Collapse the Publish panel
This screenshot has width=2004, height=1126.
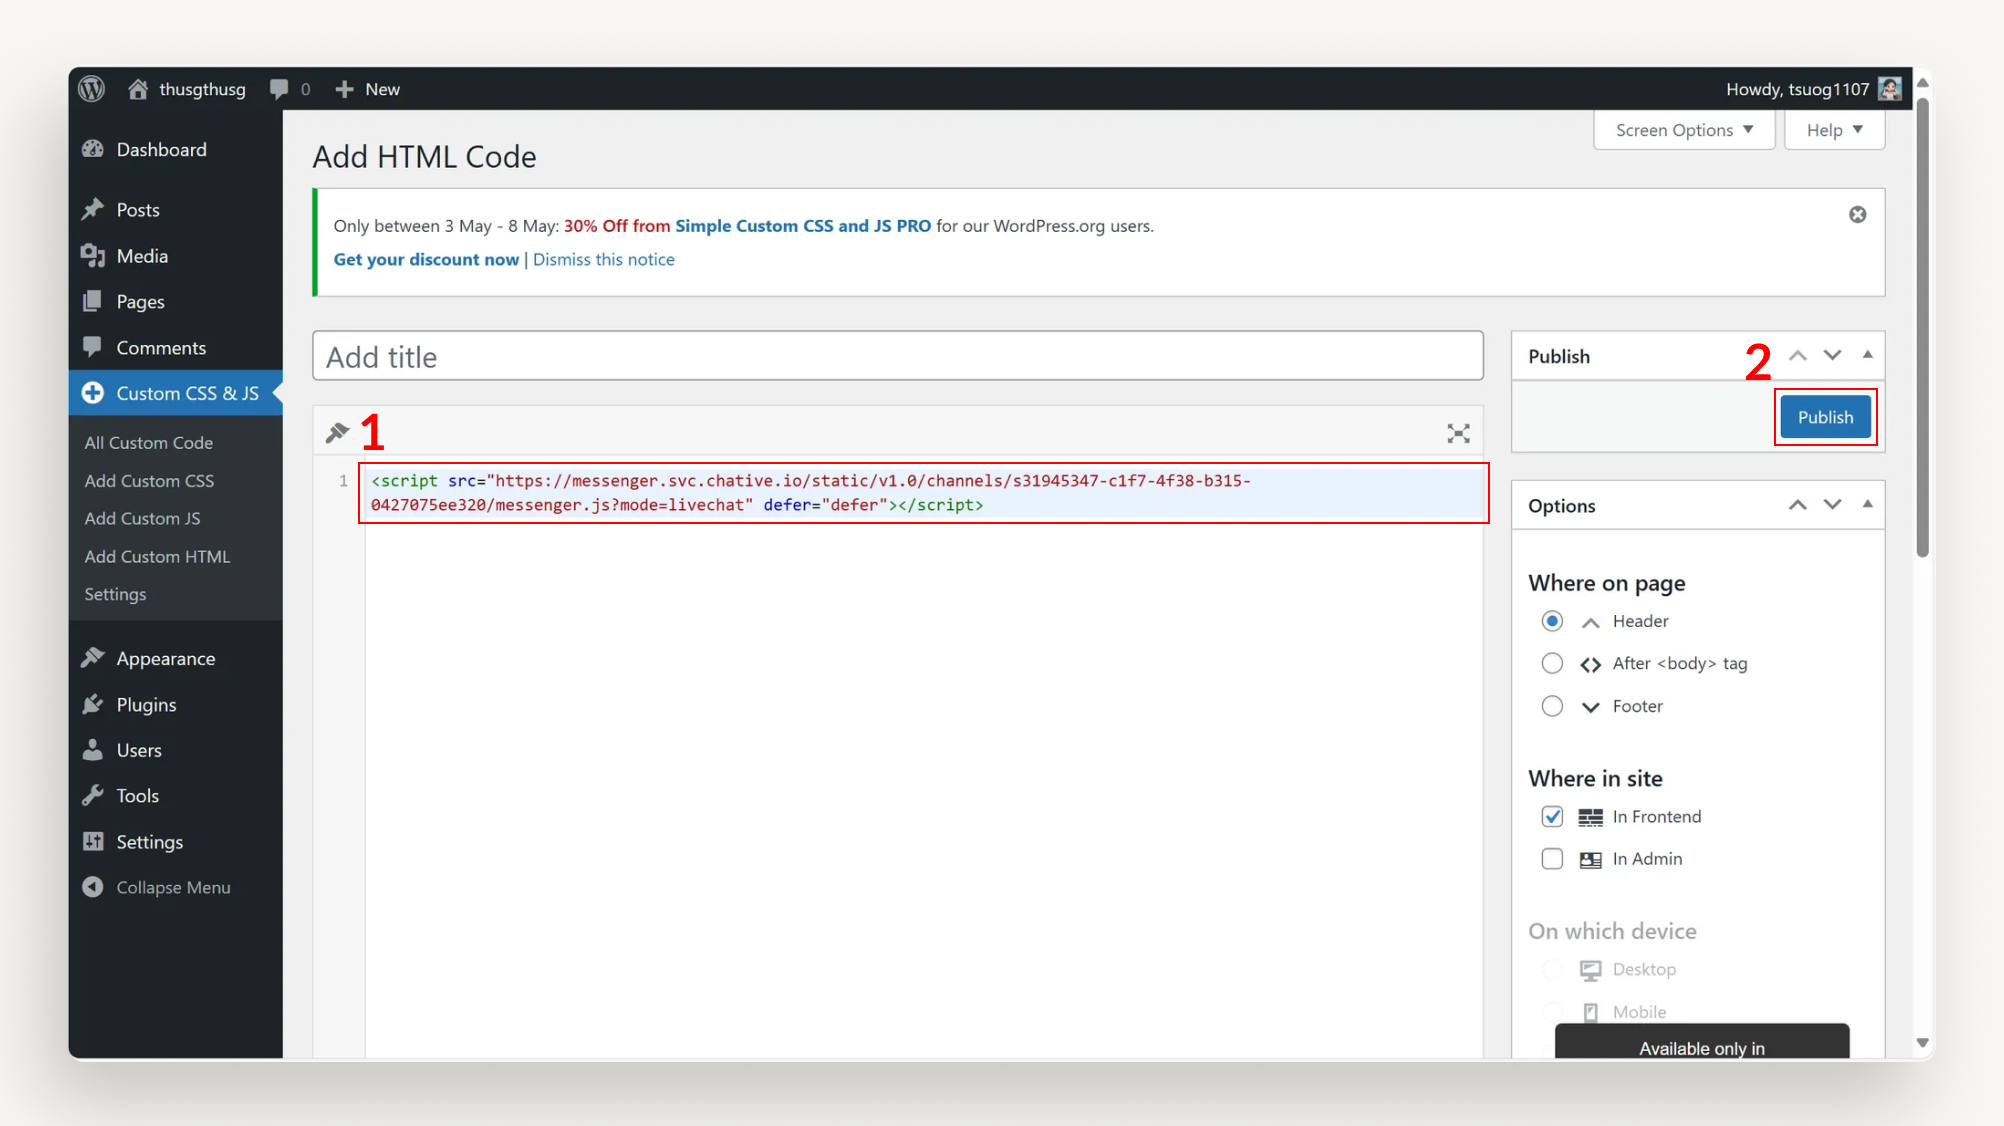pos(1867,355)
